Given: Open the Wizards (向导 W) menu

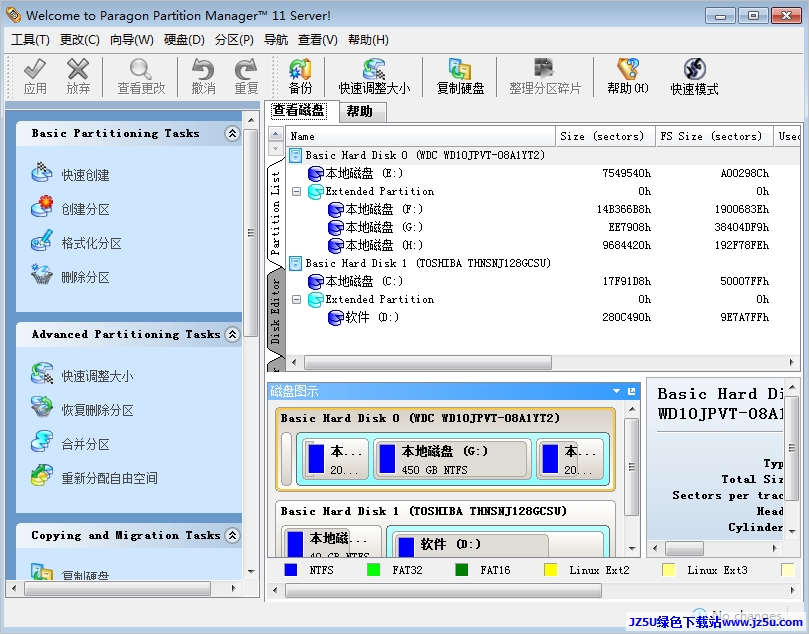Looking at the screenshot, I should click(x=132, y=40).
